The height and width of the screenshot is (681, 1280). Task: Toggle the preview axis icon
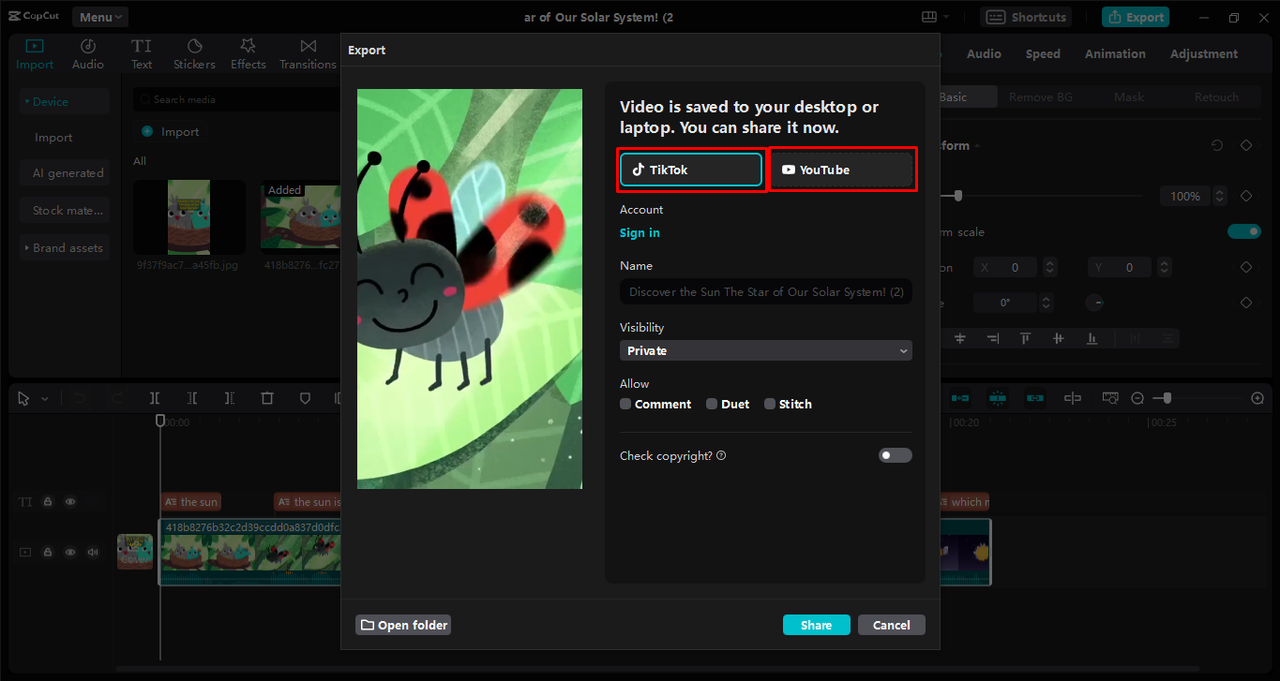click(x=1073, y=398)
